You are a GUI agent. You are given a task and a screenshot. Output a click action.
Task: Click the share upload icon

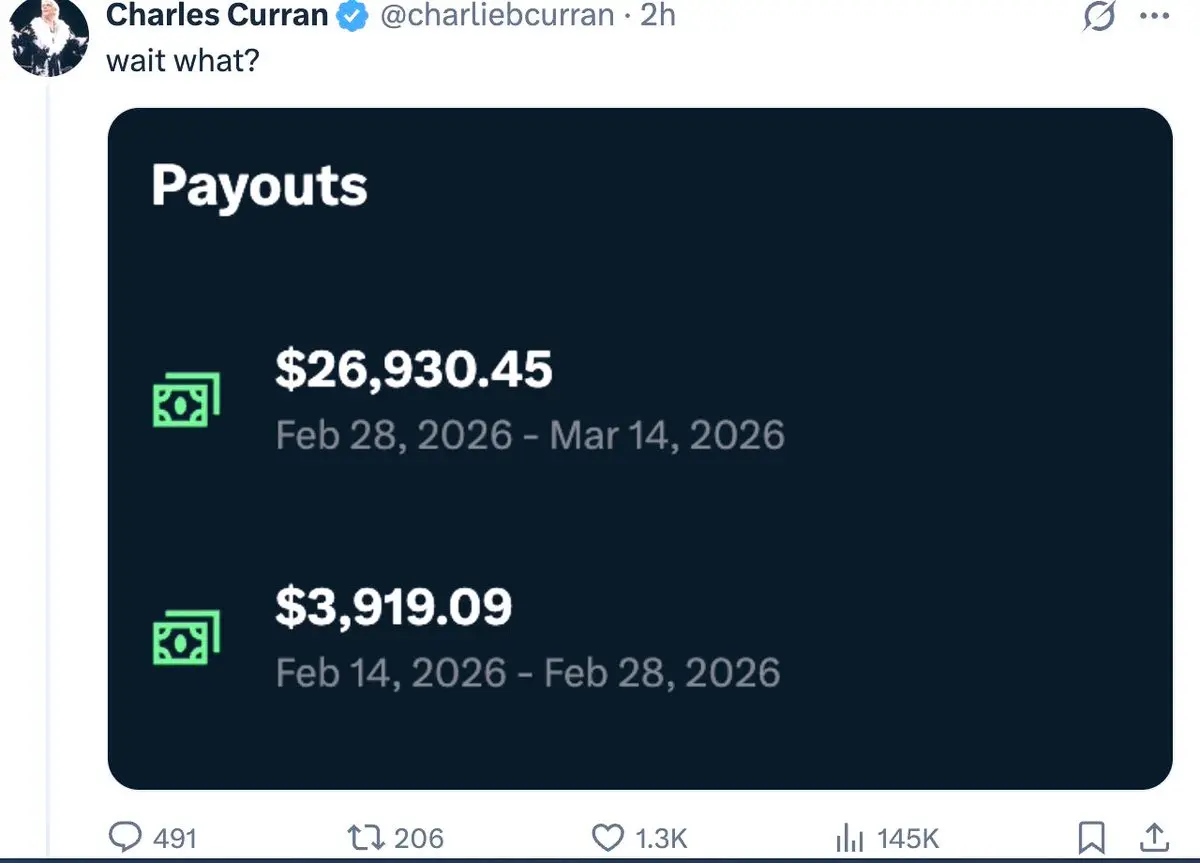point(1152,837)
